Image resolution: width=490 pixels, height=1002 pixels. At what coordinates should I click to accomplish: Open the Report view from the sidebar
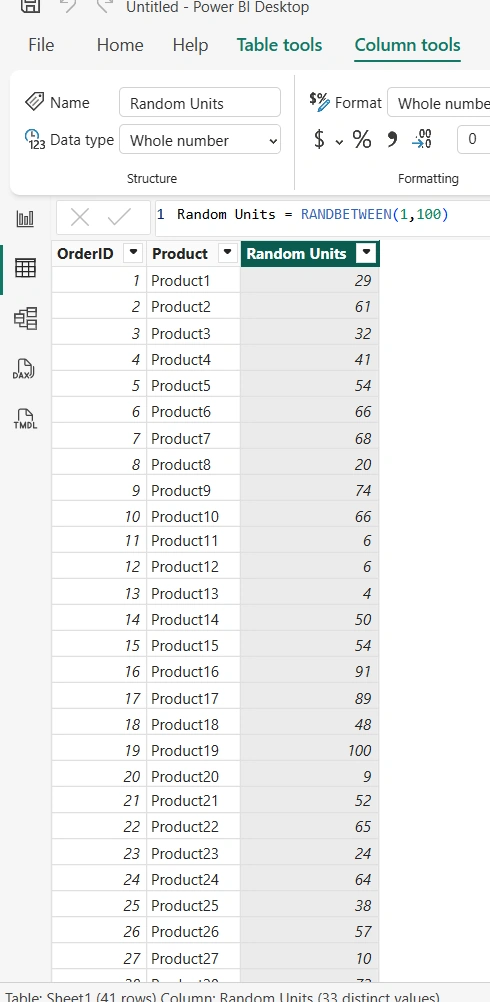pos(26,219)
